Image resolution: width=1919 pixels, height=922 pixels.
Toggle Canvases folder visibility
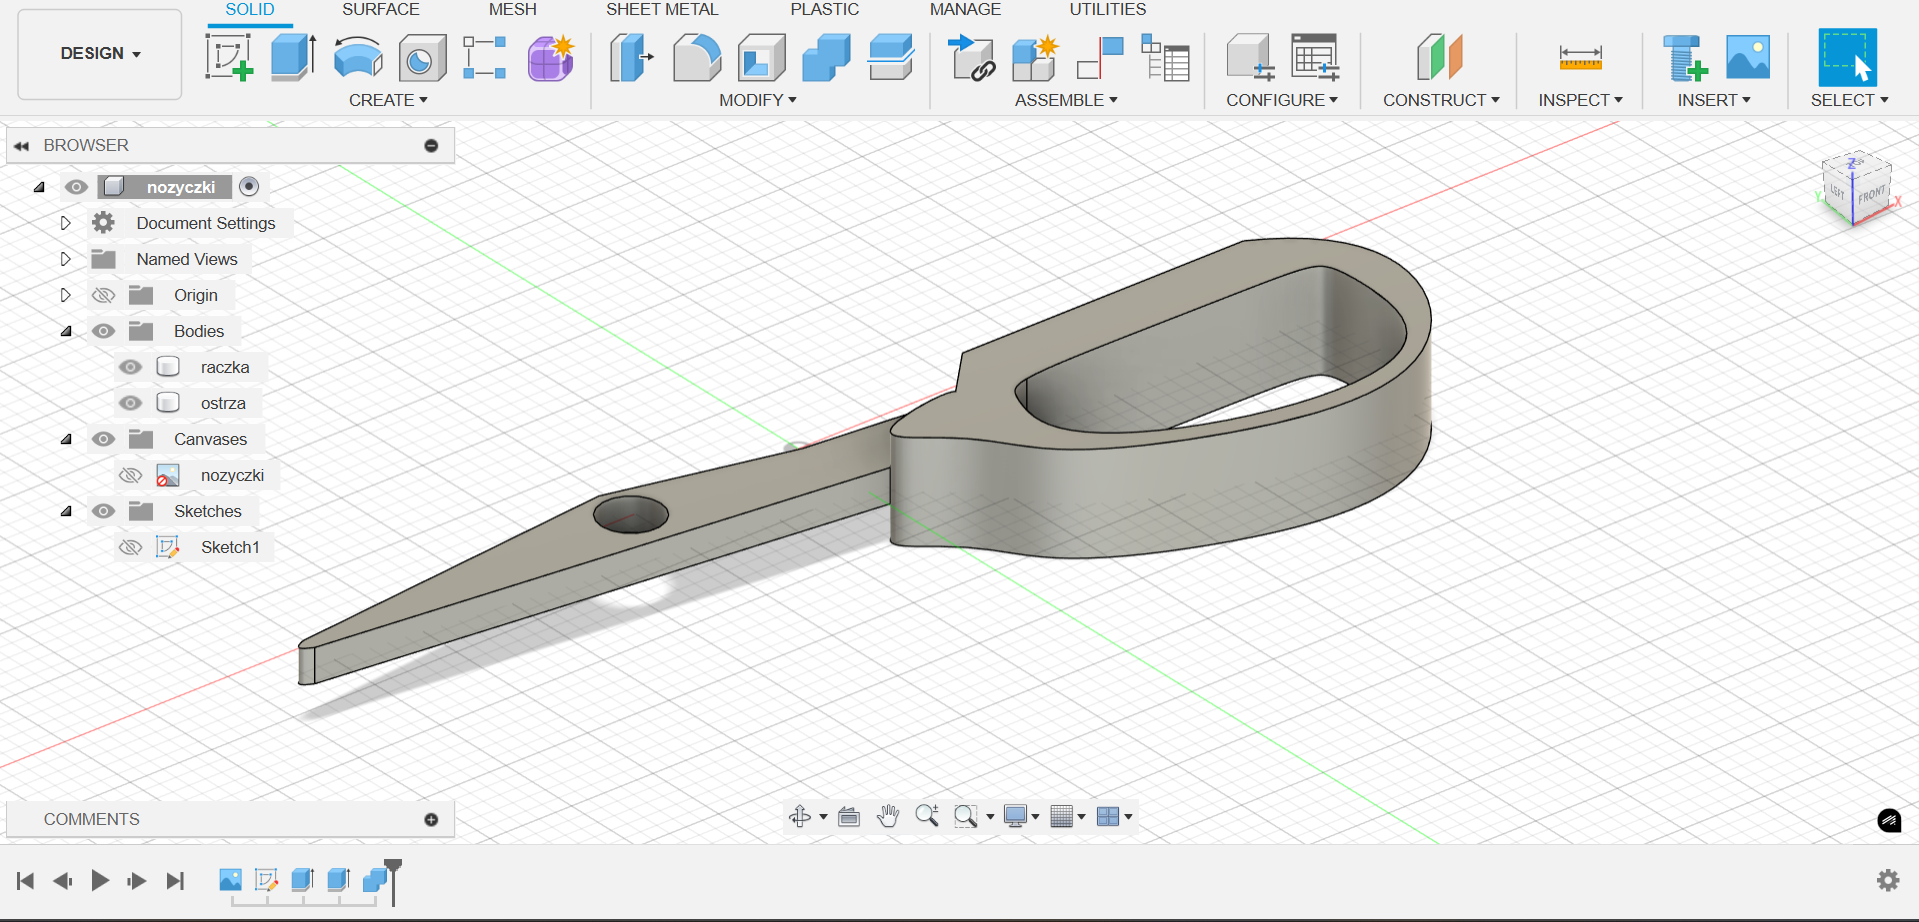(x=103, y=439)
